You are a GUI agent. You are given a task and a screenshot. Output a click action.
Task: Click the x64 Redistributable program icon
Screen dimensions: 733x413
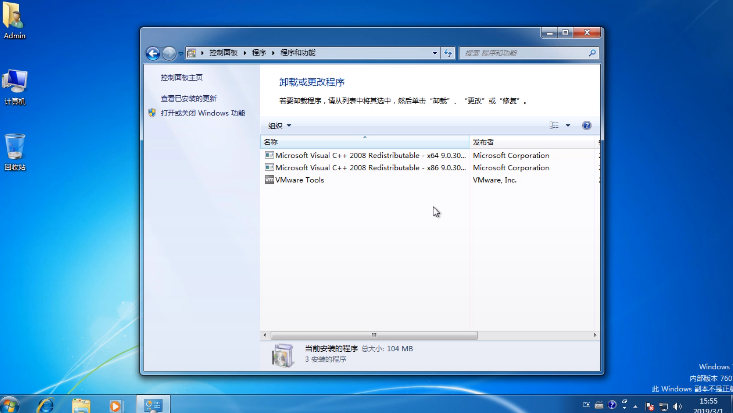pos(269,155)
